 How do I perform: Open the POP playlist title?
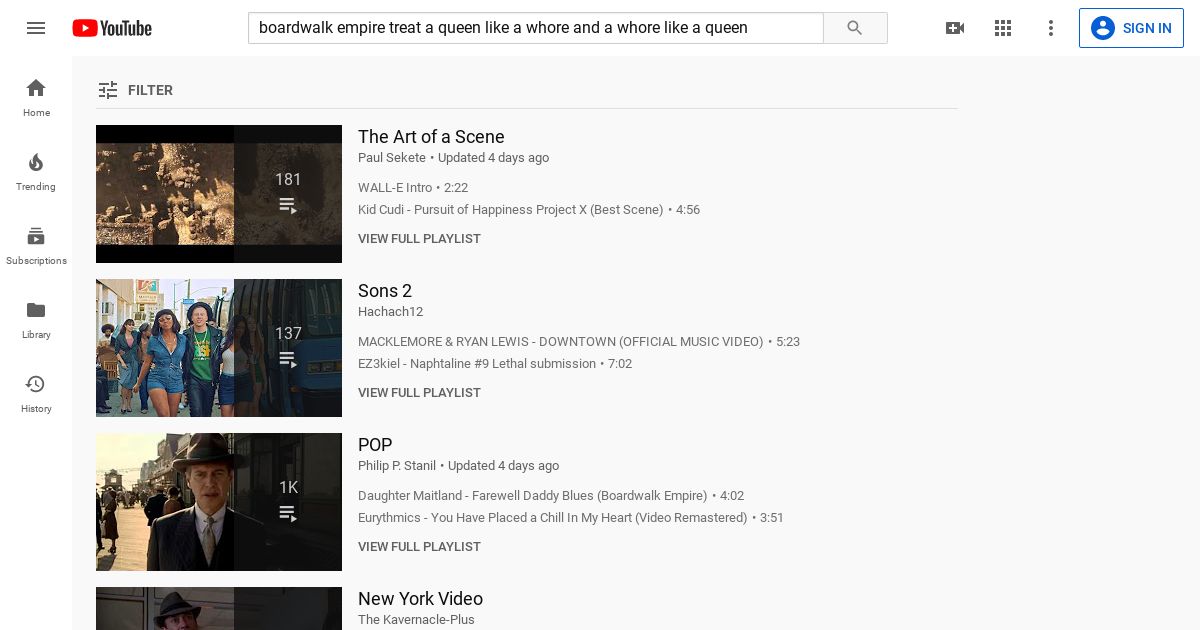click(375, 445)
